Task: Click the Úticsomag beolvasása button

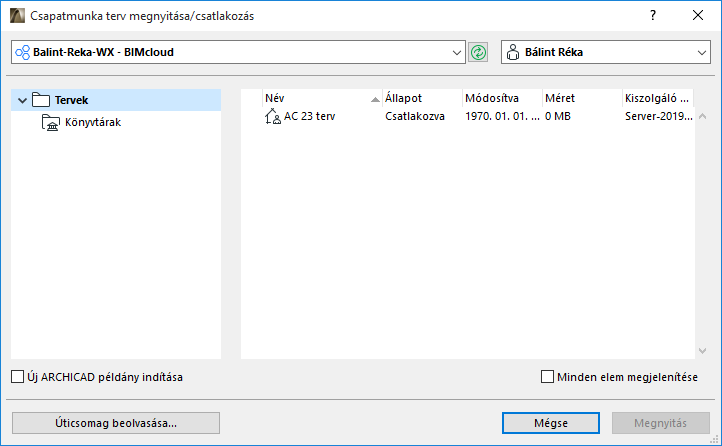Action: (116, 423)
